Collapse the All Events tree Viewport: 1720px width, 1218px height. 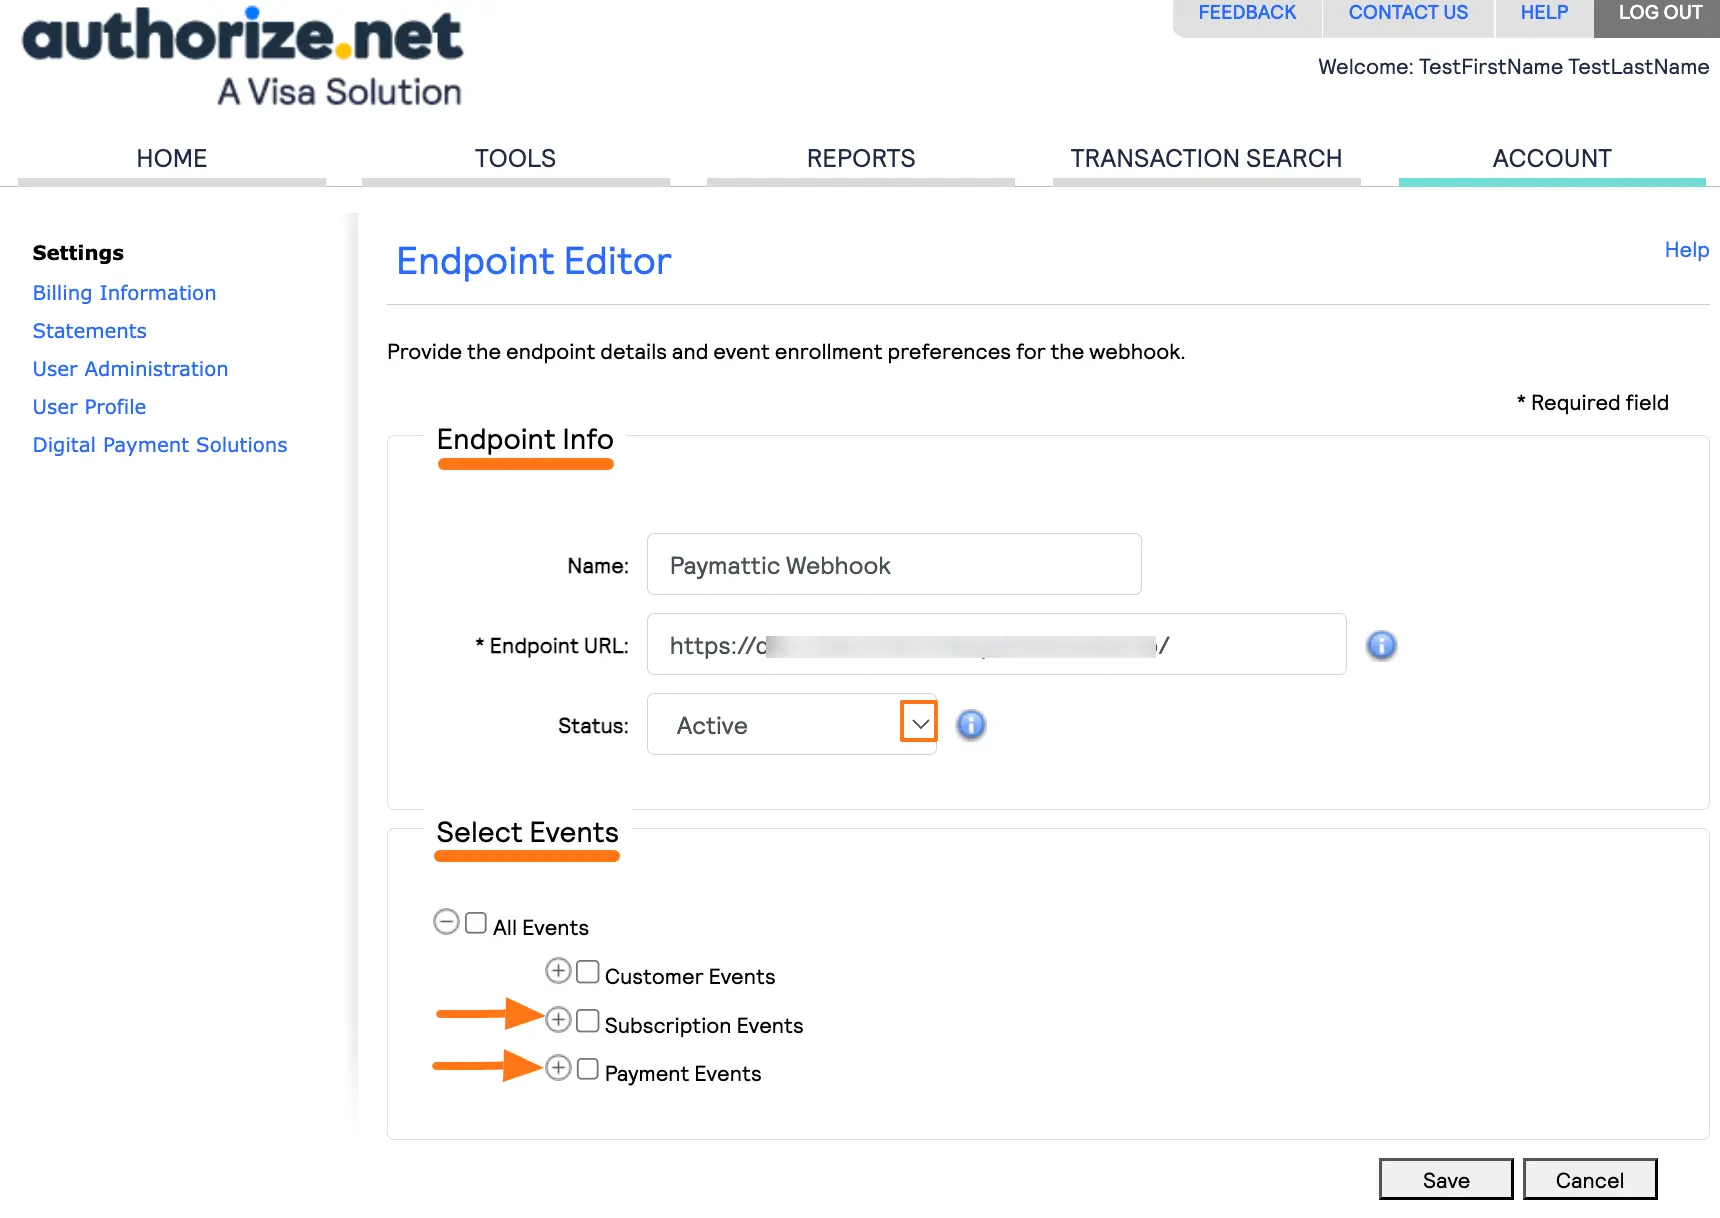click(x=446, y=922)
